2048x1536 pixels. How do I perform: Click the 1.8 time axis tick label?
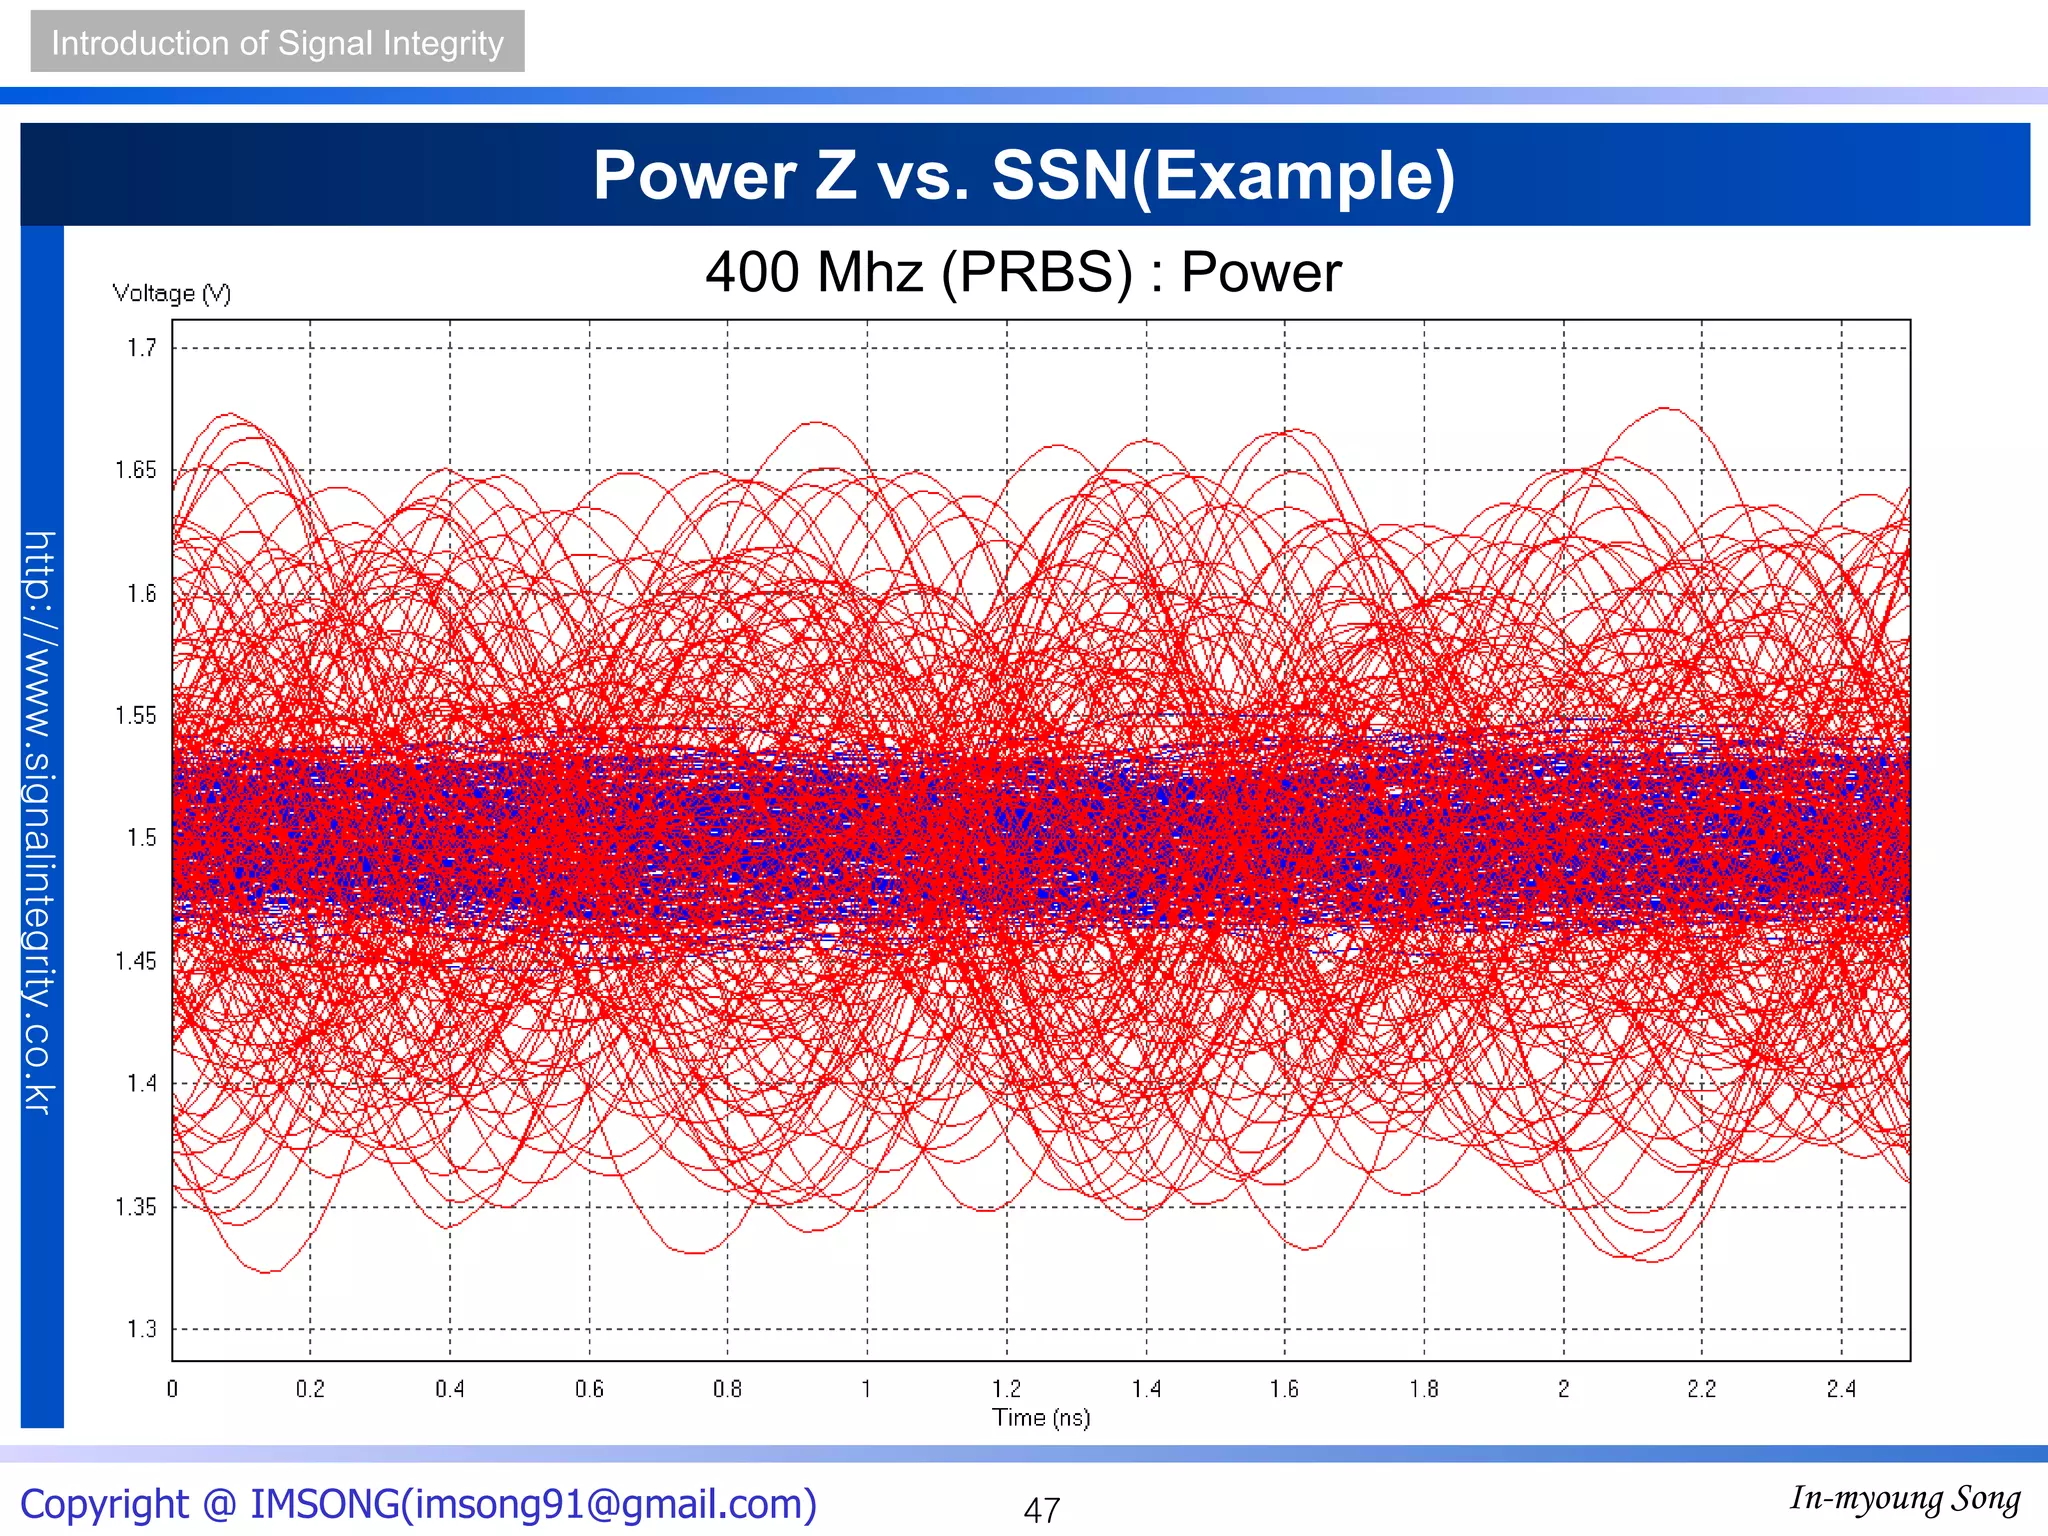pos(1424,1388)
